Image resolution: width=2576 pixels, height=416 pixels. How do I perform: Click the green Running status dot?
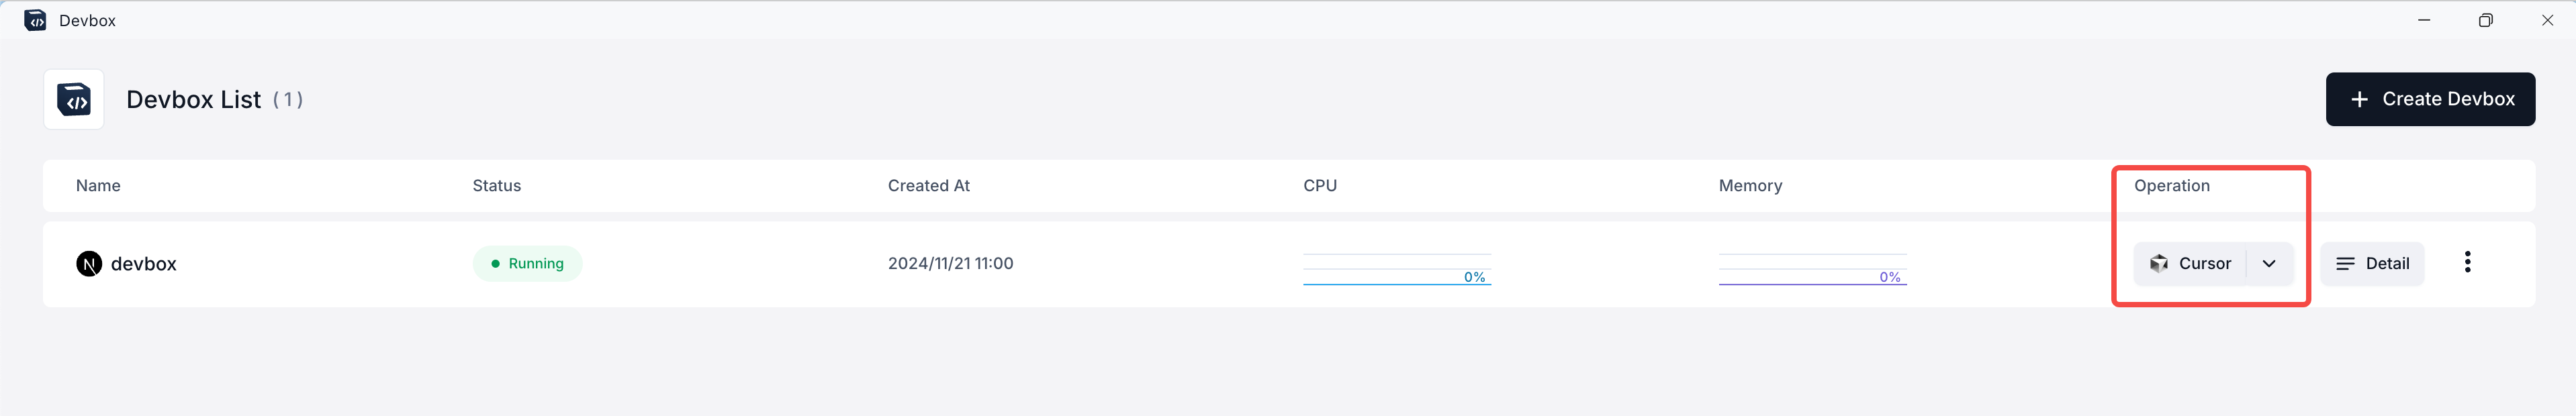[x=495, y=264]
